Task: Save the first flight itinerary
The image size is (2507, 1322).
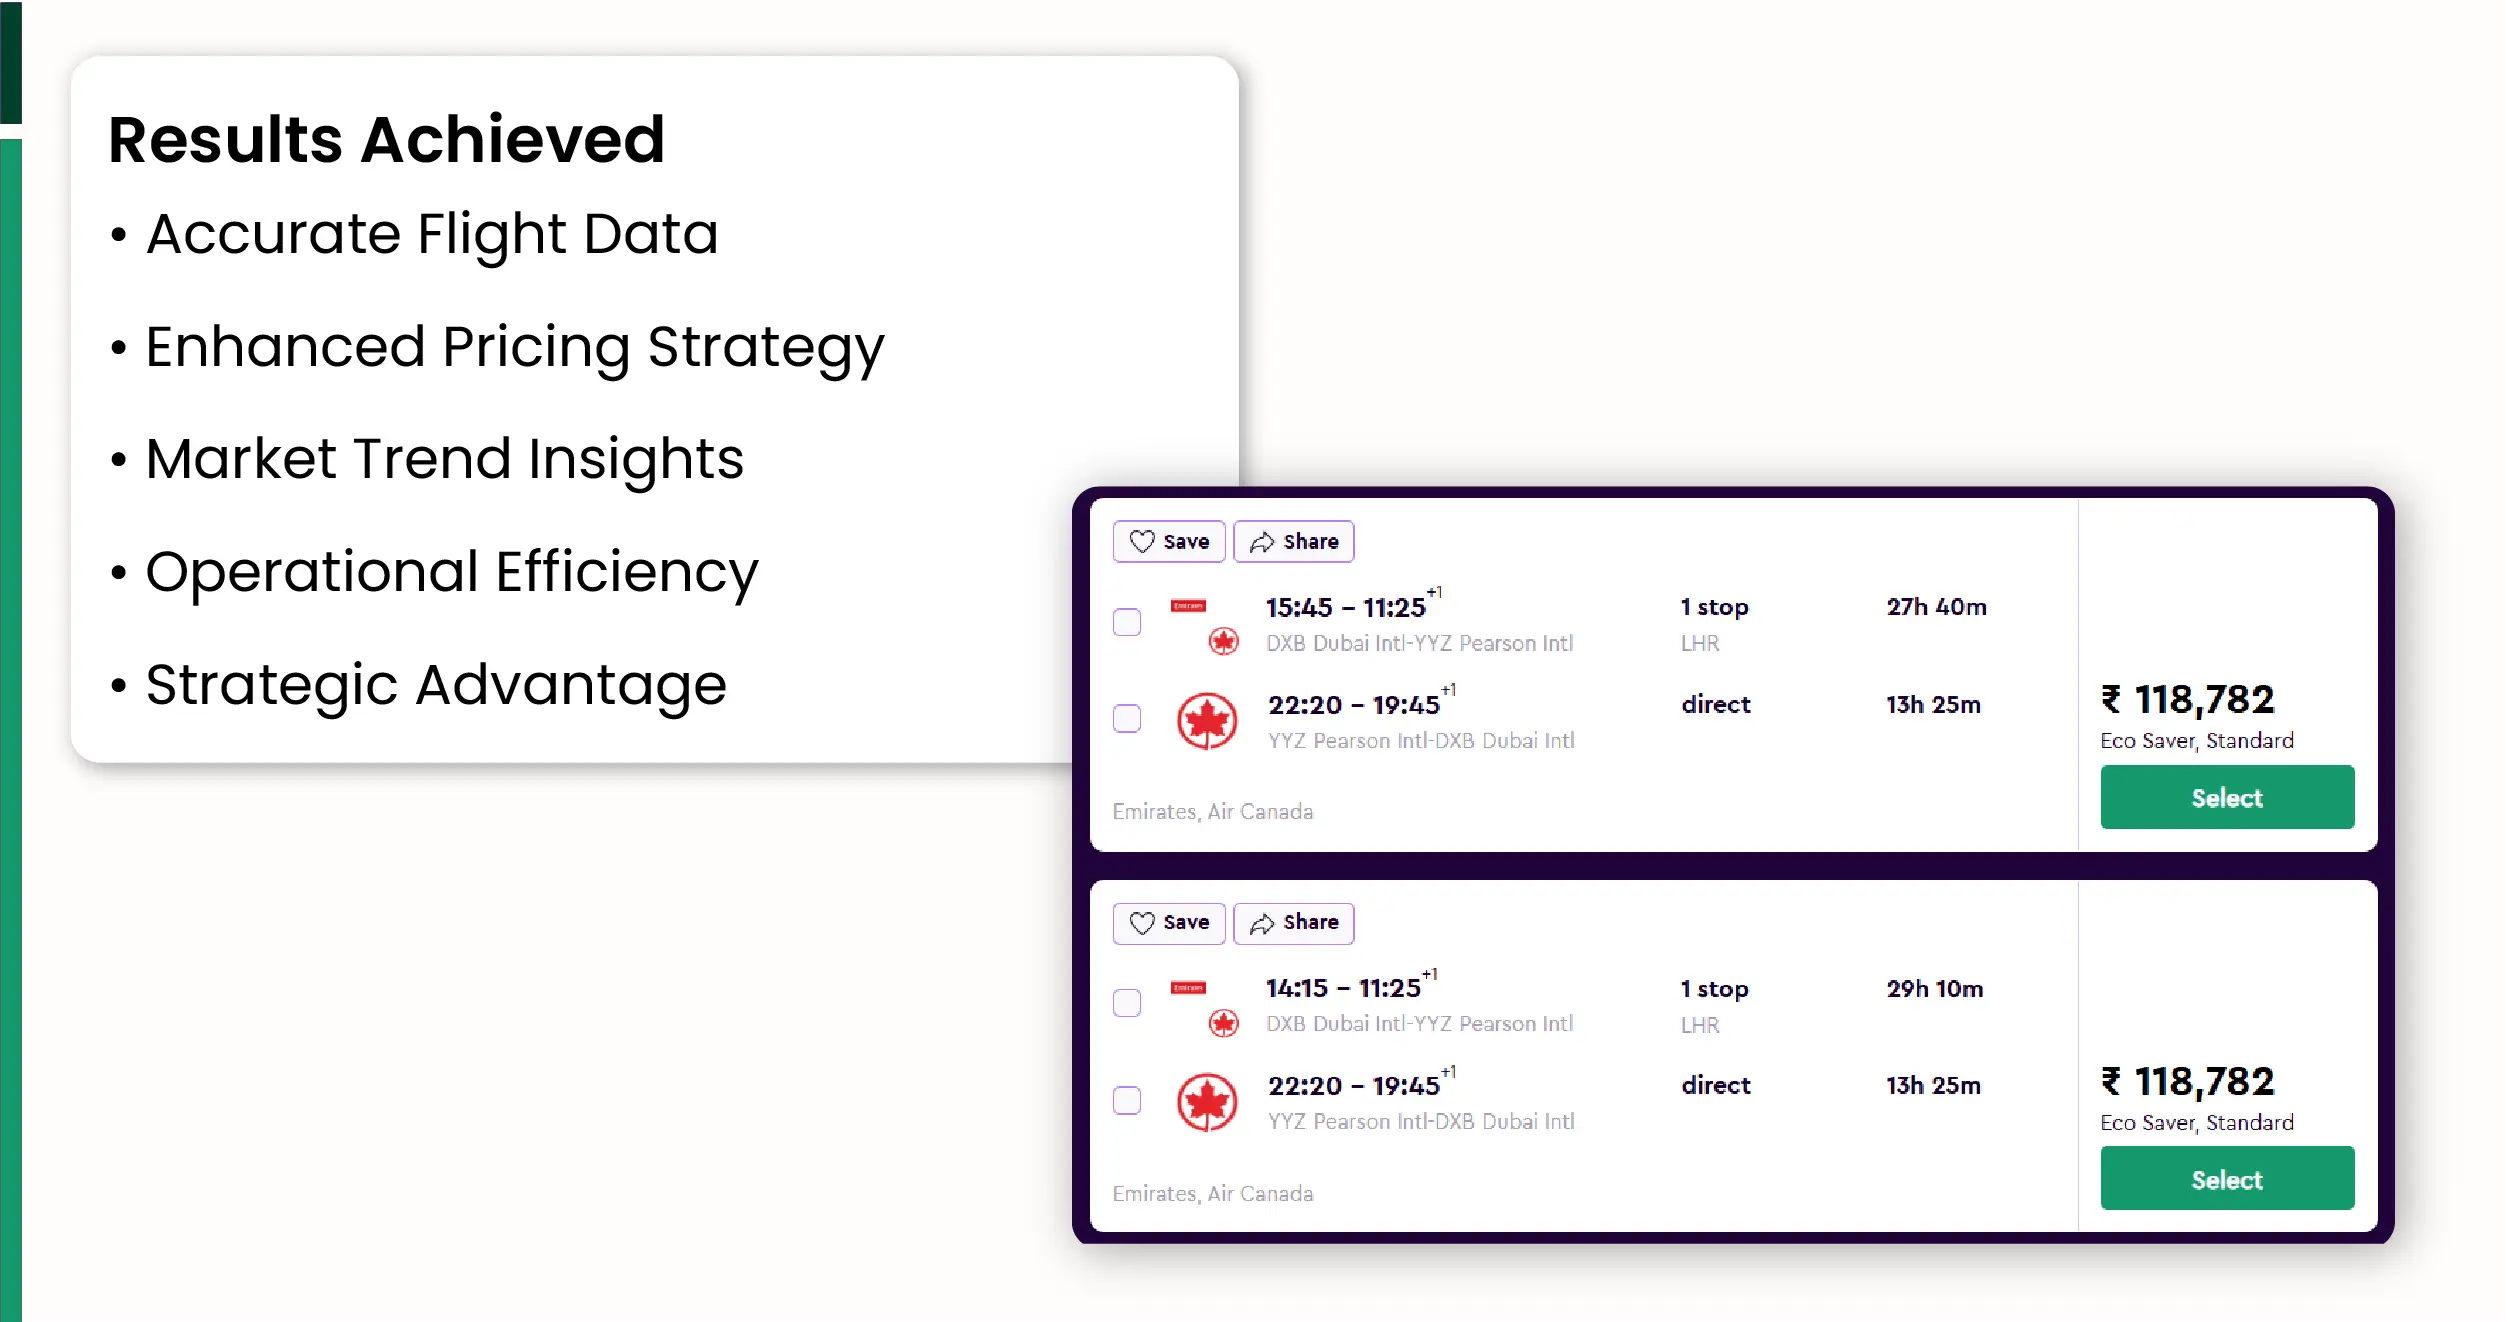Action: coord(1168,541)
